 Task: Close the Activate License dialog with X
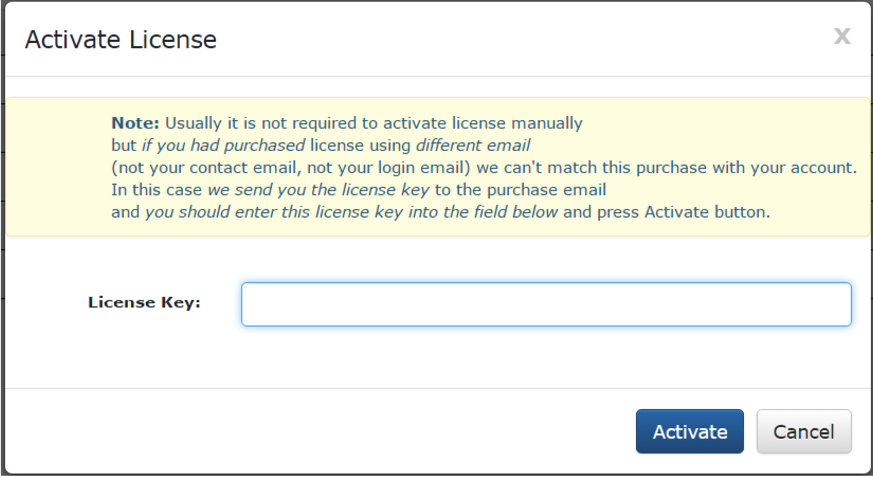(x=842, y=37)
